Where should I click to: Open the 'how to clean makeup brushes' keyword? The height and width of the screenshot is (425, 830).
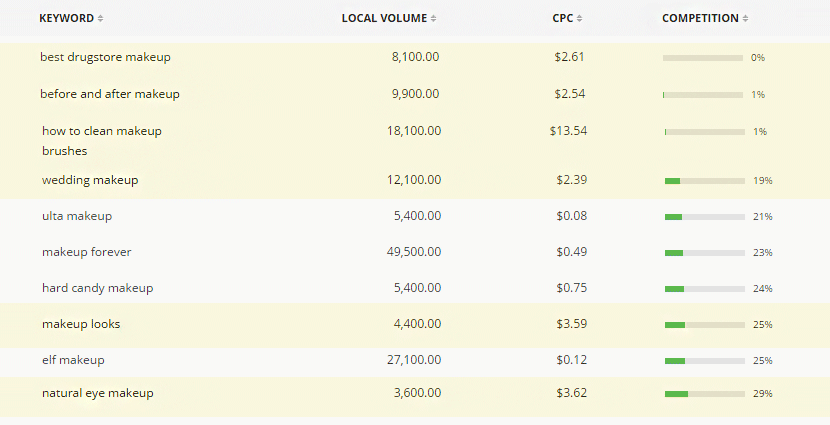pyautogui.click(x=102, y=141)
